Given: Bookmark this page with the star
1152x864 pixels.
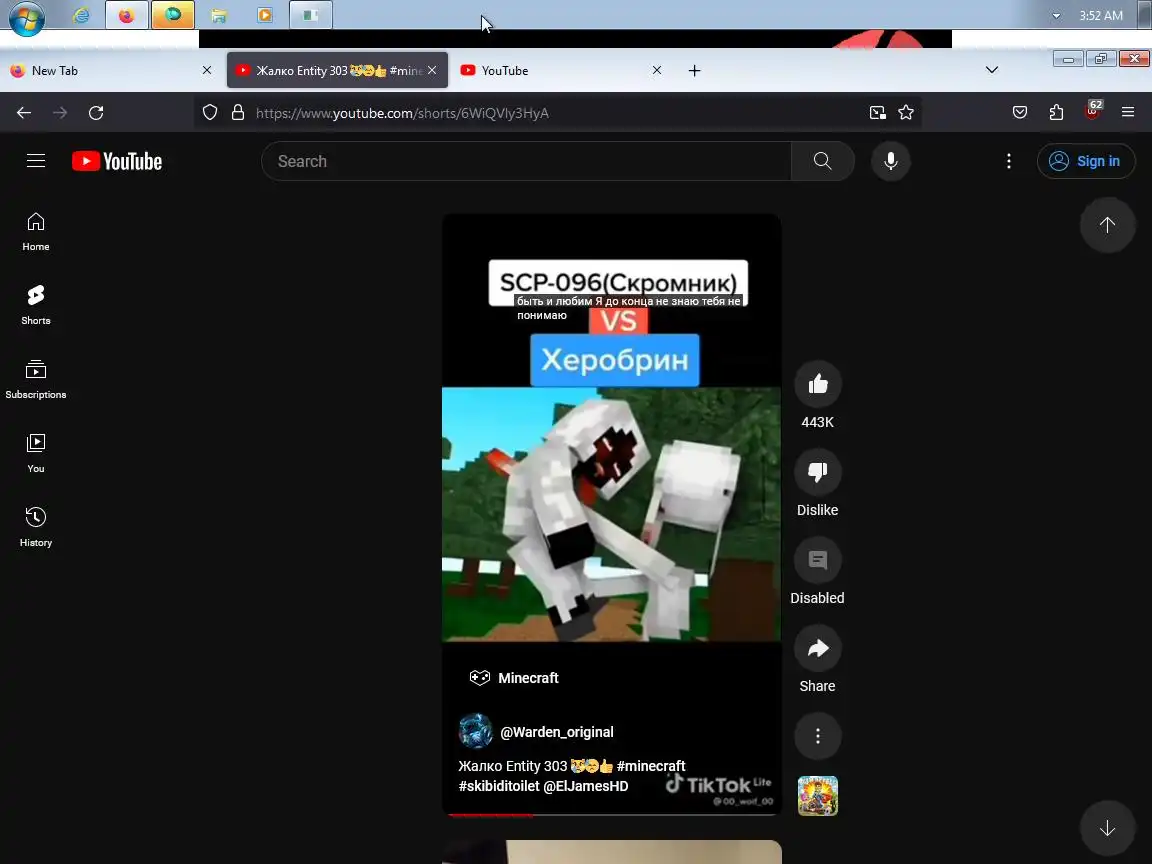Looking at the screenshot, I should click(906, 112).
